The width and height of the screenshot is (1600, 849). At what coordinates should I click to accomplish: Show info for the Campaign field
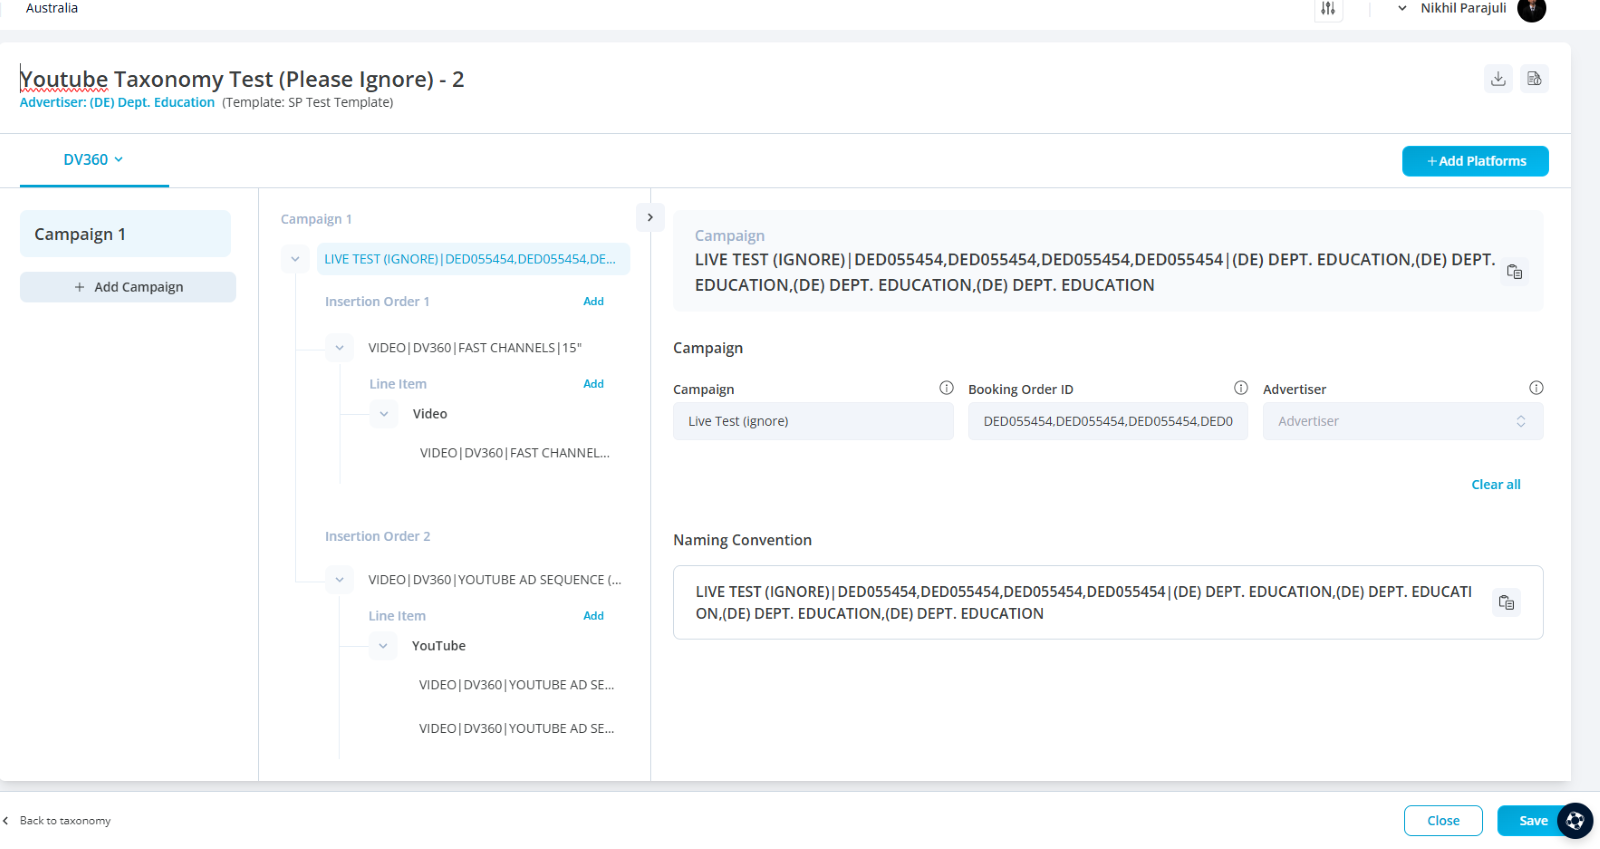click(946, 388)
